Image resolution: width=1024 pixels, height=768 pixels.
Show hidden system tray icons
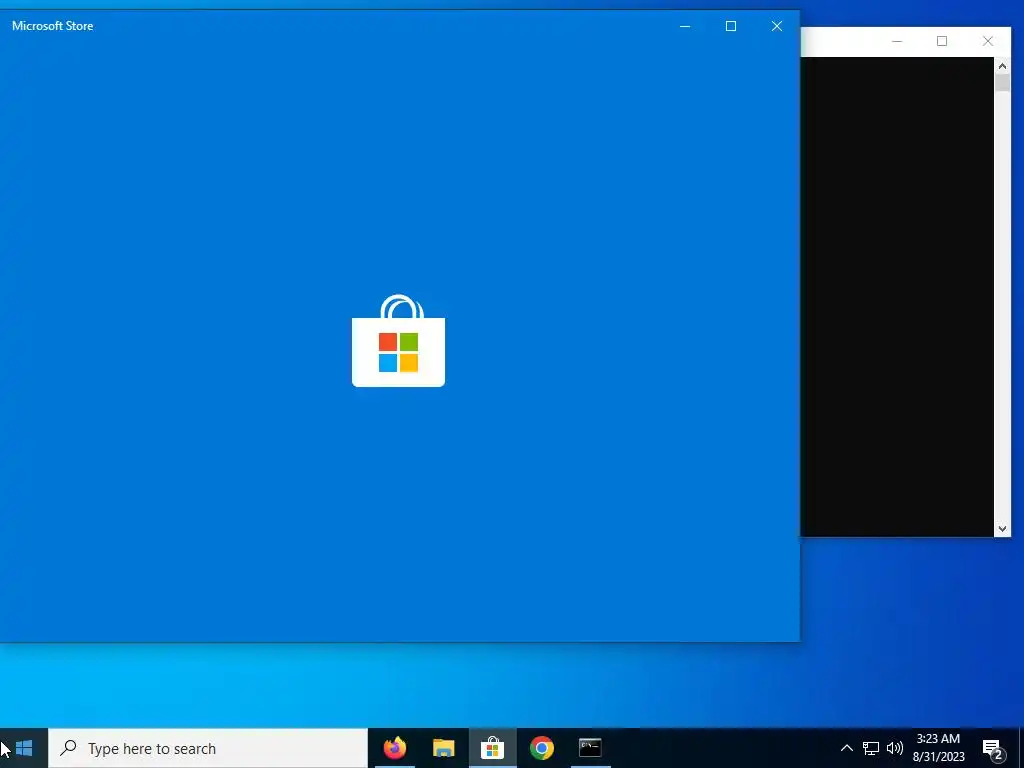(846, 748)
